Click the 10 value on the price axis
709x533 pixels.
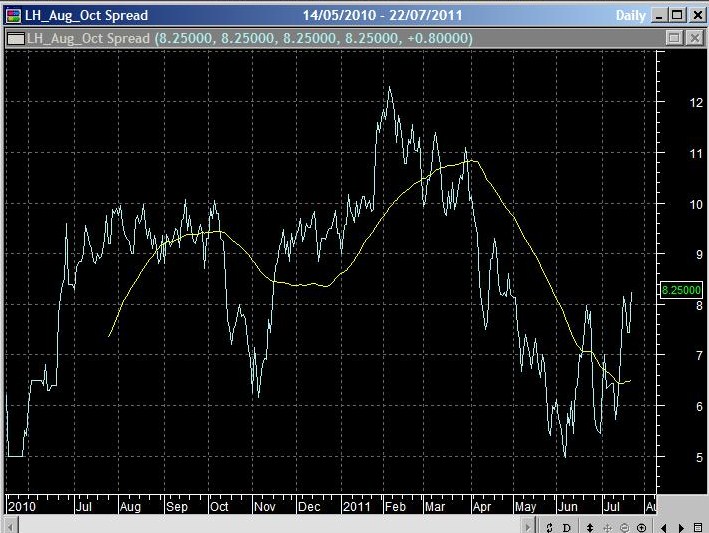(696, 204)
